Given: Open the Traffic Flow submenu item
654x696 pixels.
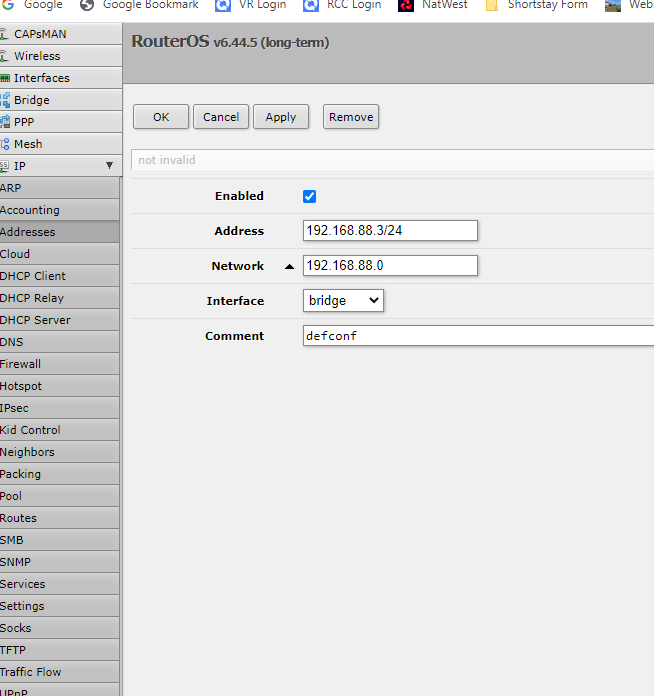Looking at the screenshot, I should 59,672.
